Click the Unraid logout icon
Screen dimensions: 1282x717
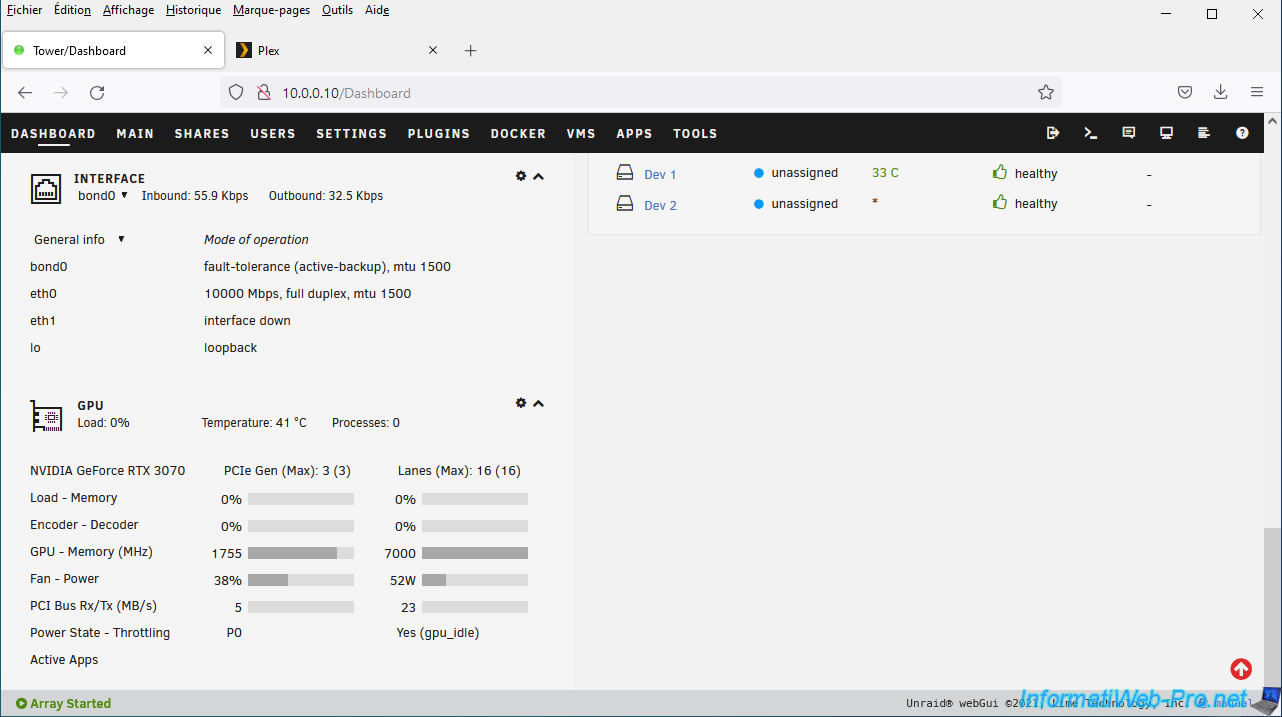point(1053,133)
